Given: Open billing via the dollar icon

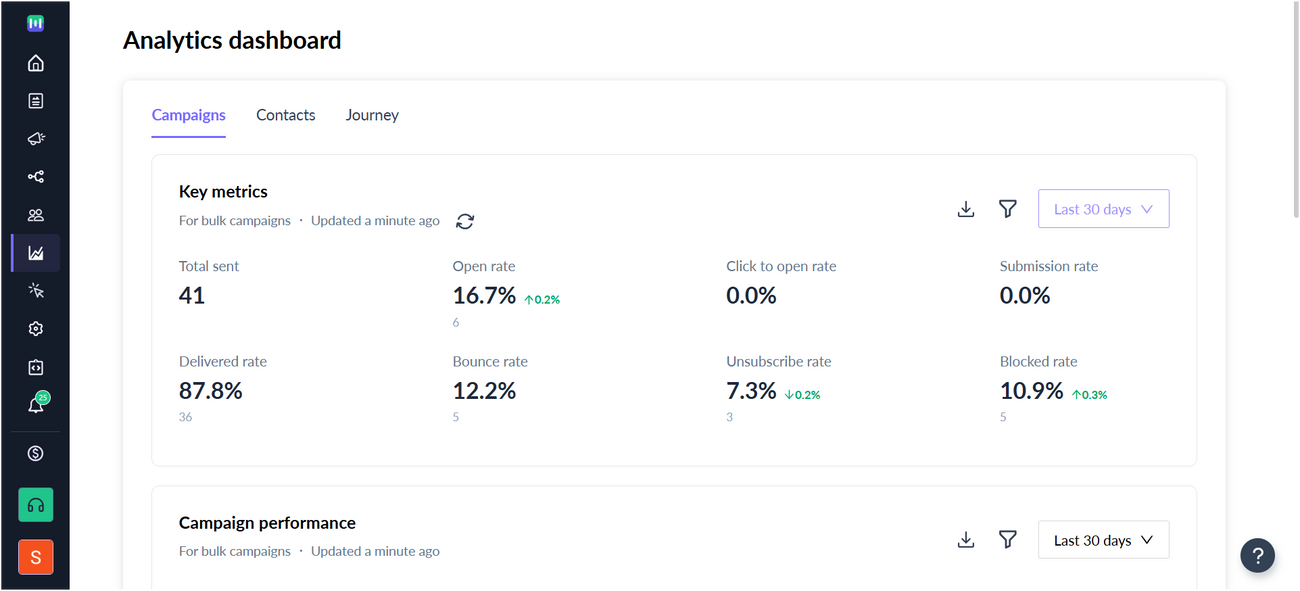Looking at the screenshot, I should tap(36, 454).
